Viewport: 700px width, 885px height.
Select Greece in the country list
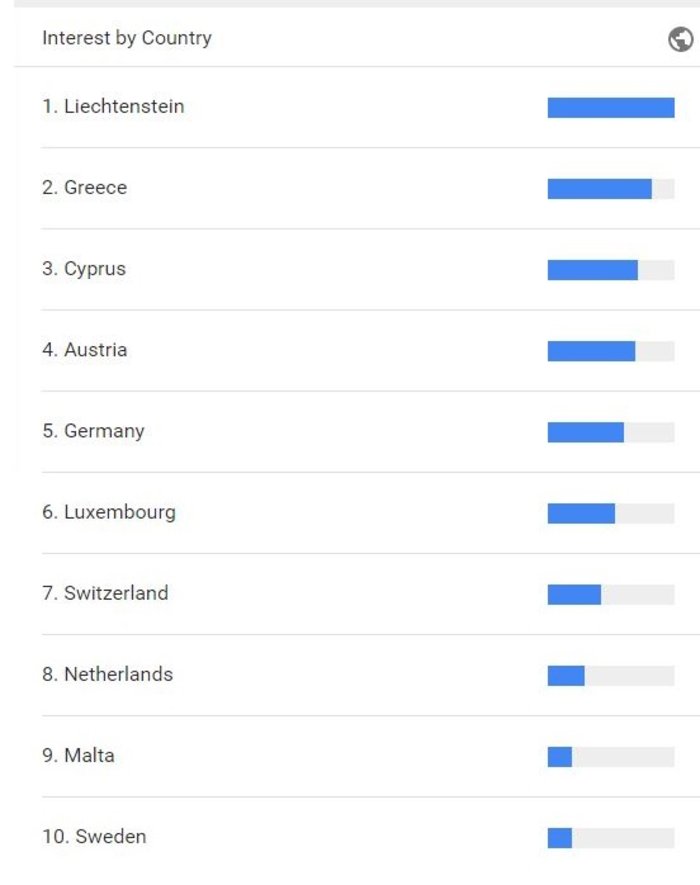click(85, 188)
